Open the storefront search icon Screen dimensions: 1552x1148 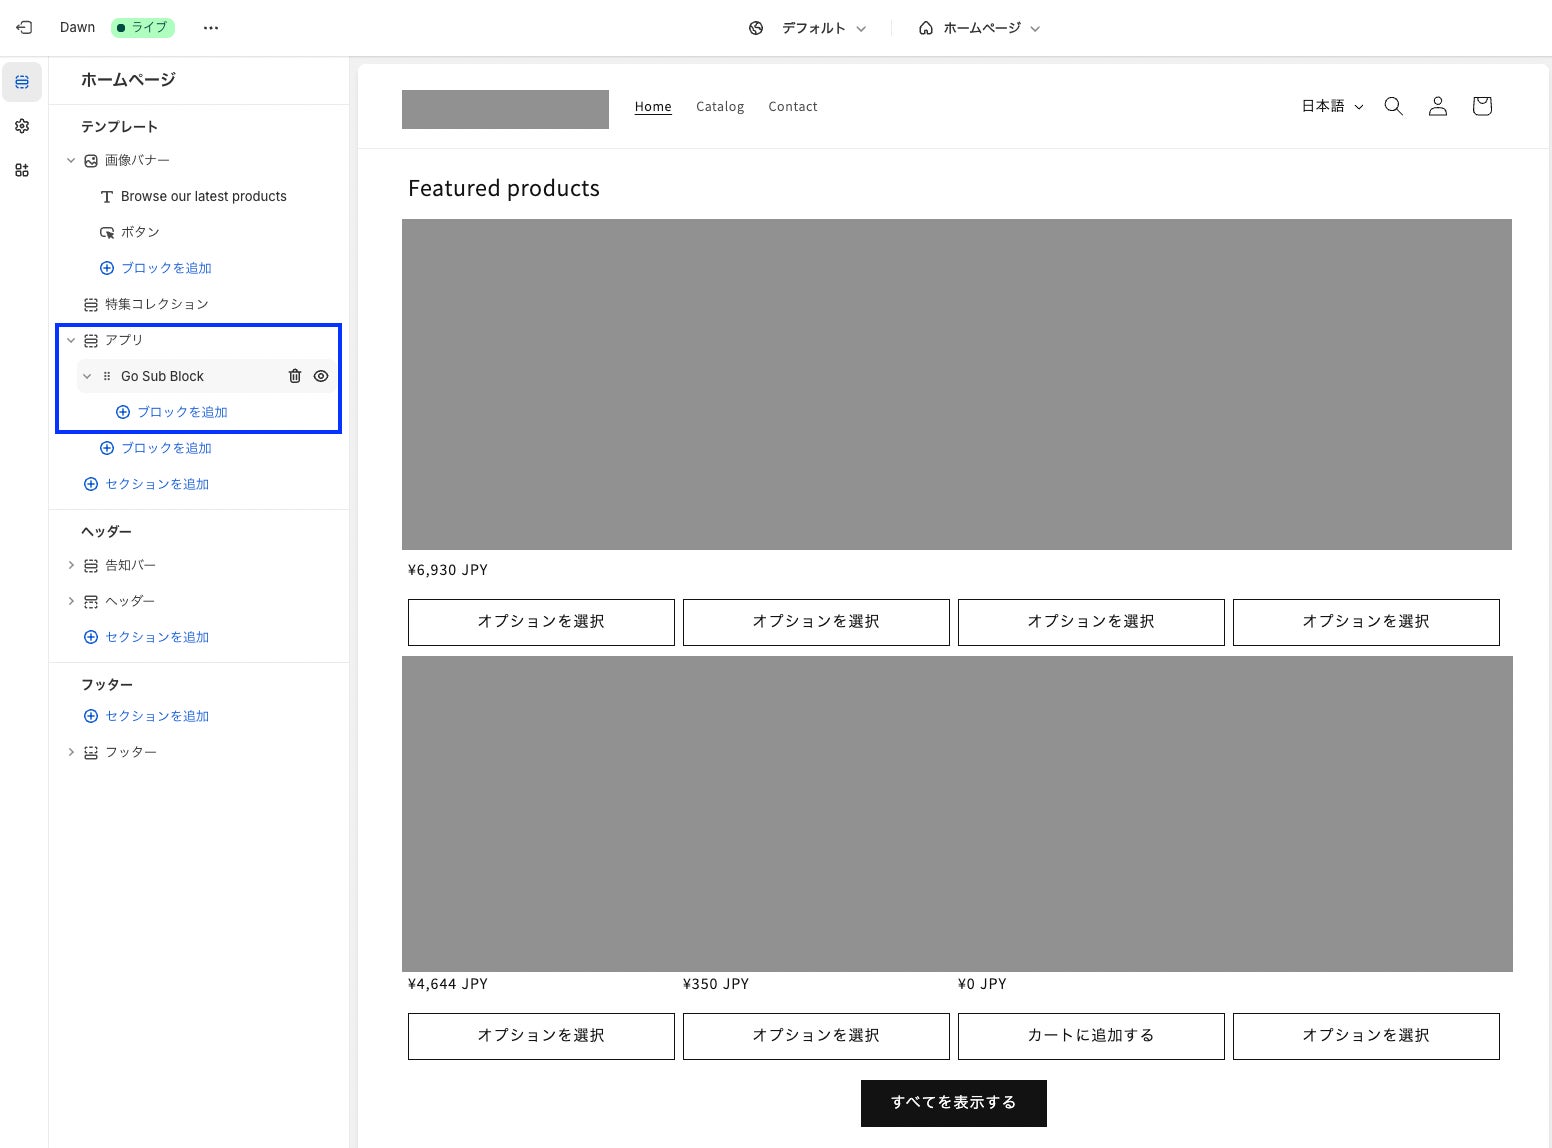point(1393,106)
